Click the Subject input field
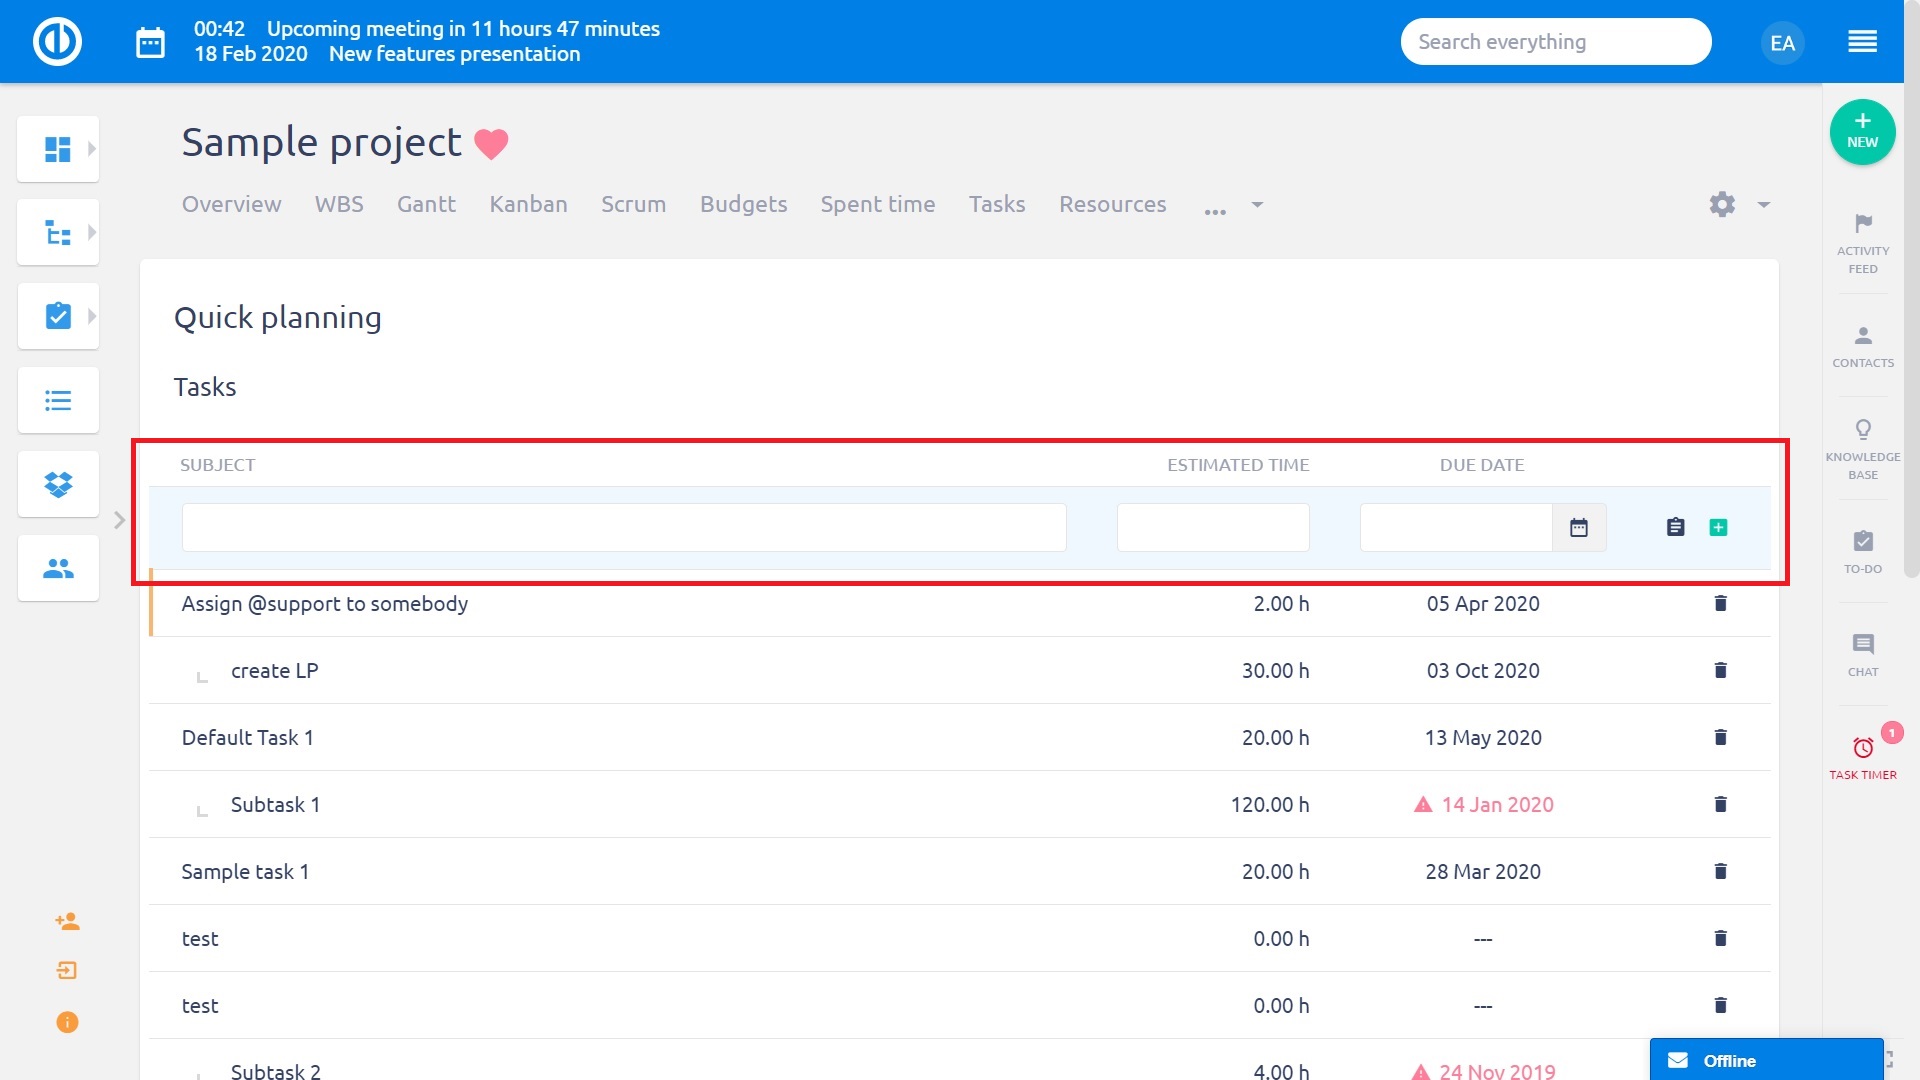 pos(623,527)
